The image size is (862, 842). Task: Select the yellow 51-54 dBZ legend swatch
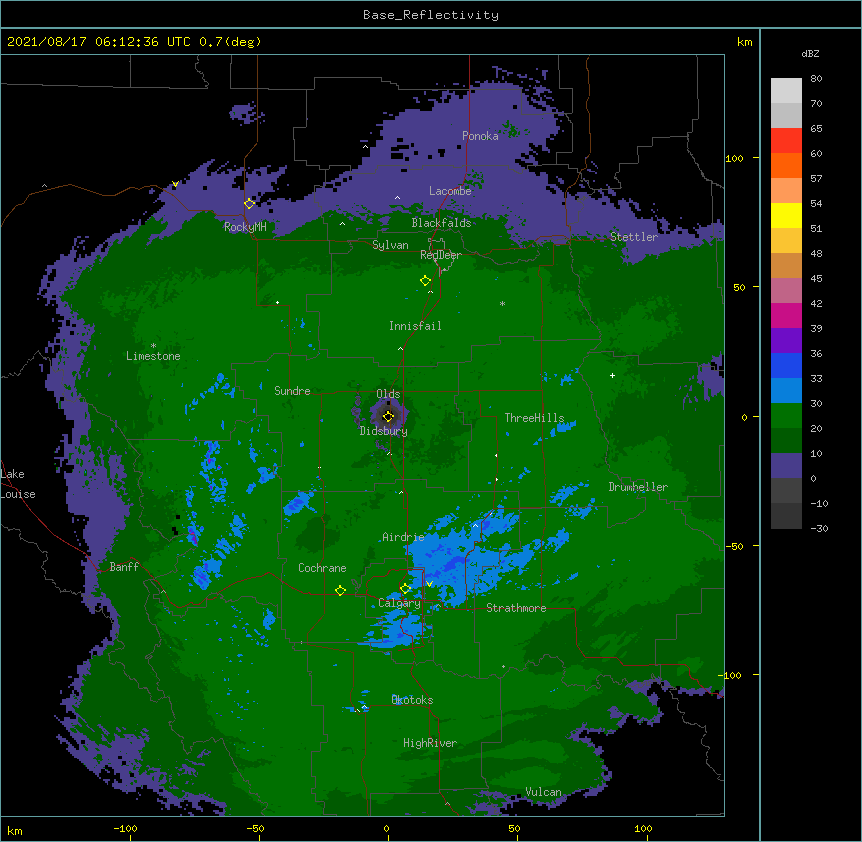point(786,215)
